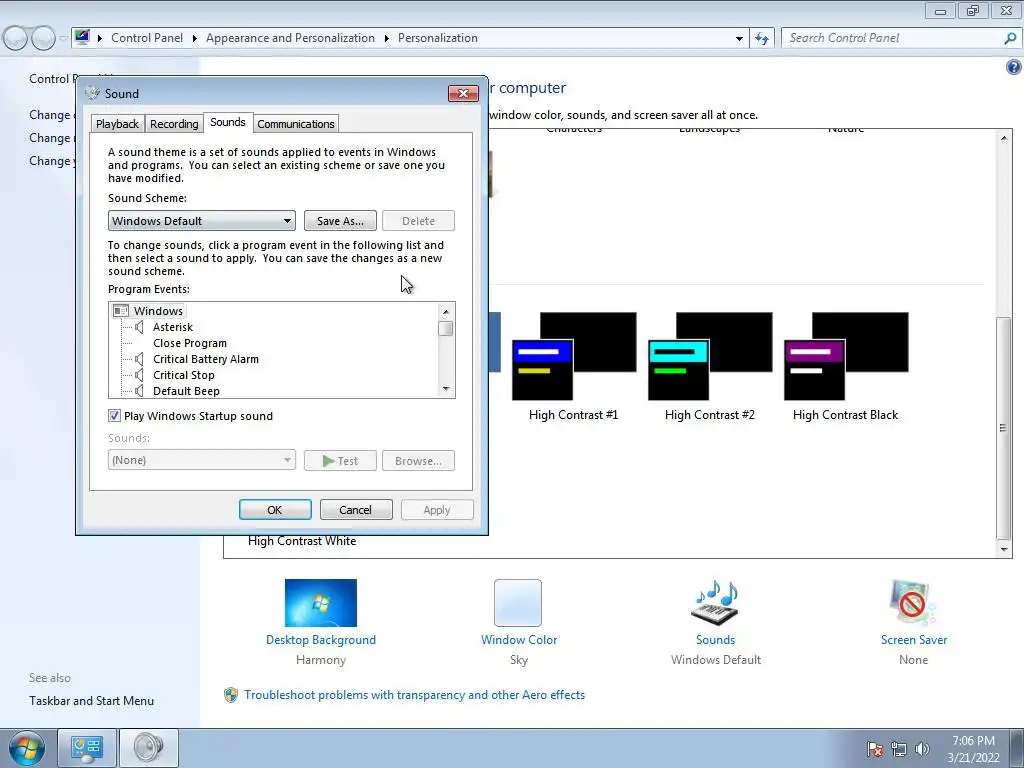Switch to the Playback tab
Image resolution: width=1024 pixels, height=768 pixels.
click(x=118, y=124)
